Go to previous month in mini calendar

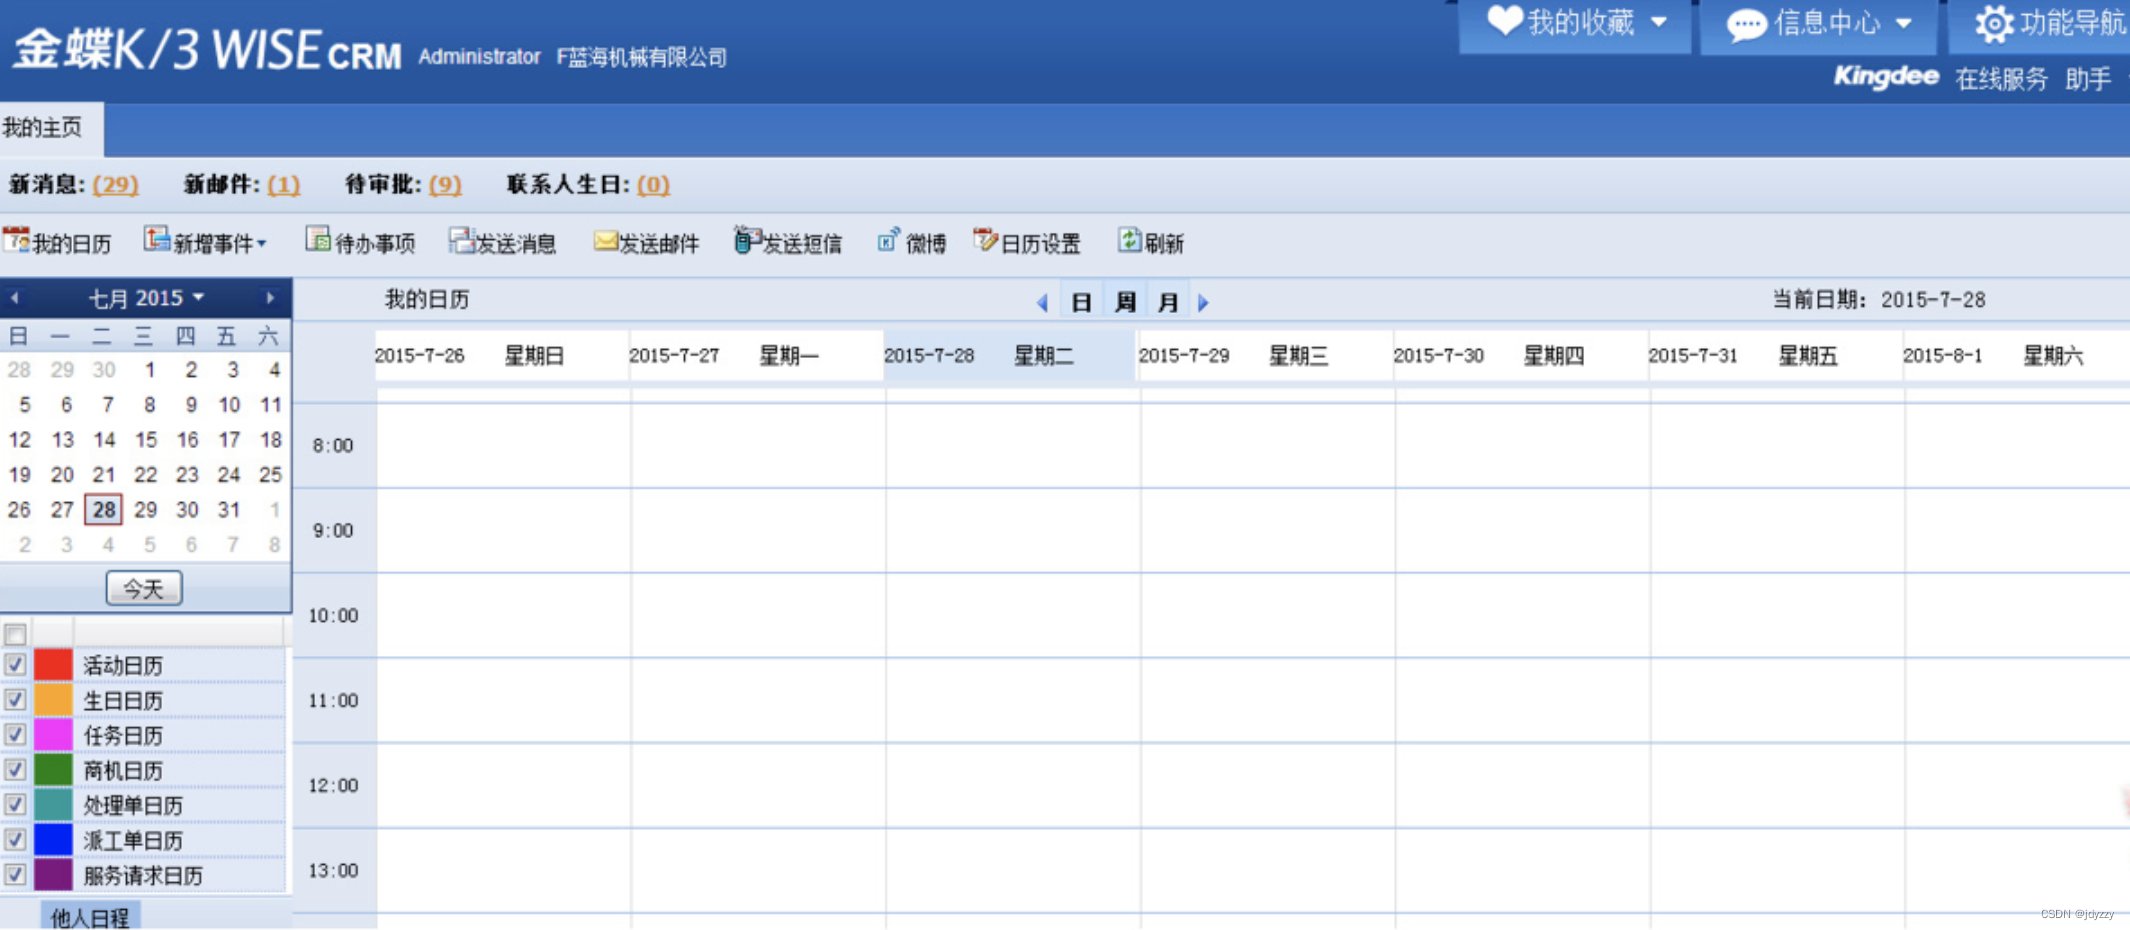pyautogui.click(x=15, y=298)
